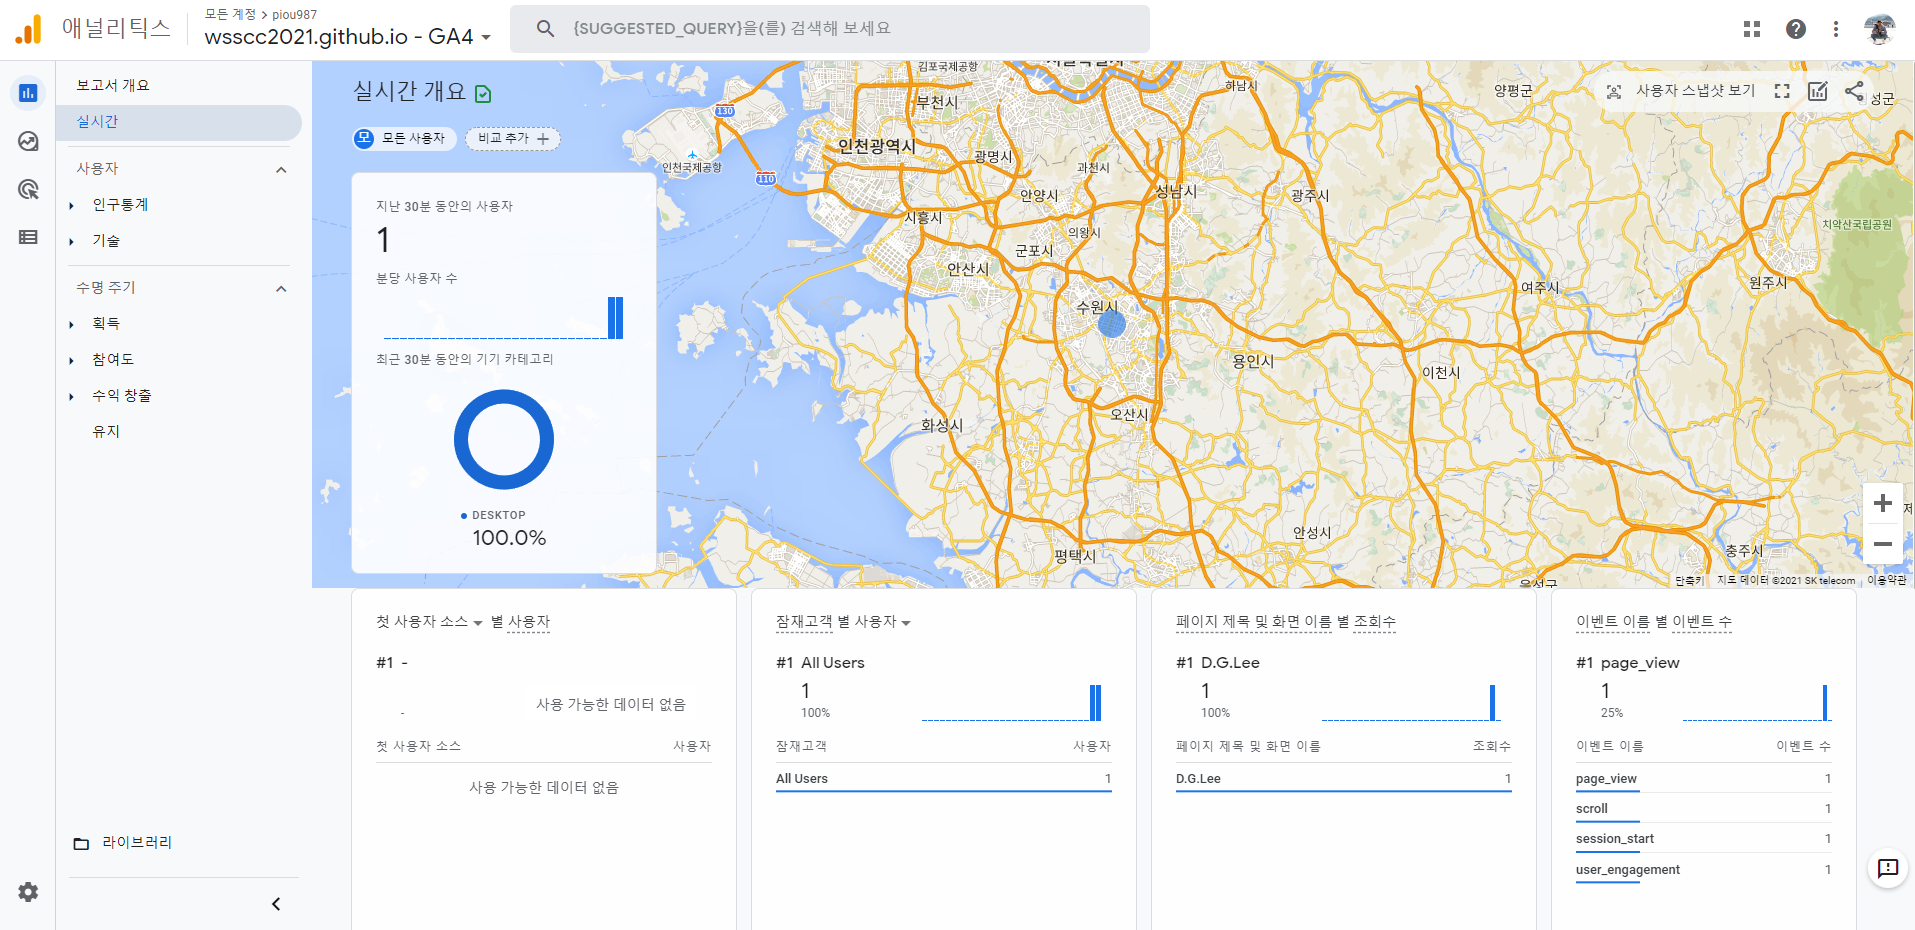
Task: Select 보고서 개요 in the navigation menu
Action: [x=111, y=84]
